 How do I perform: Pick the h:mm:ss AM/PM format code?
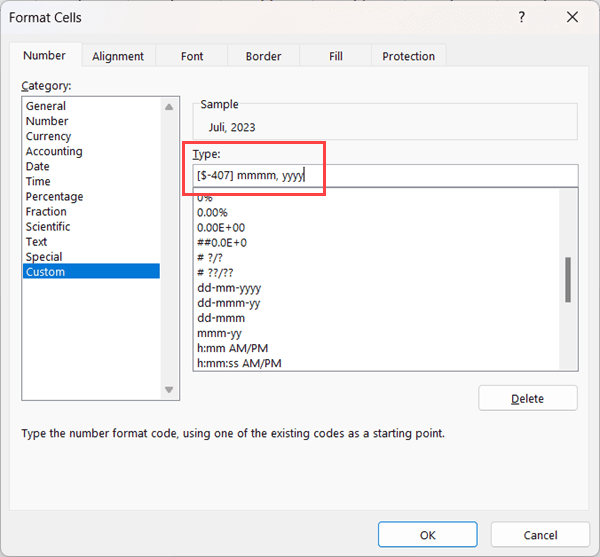tap(376, 363)
